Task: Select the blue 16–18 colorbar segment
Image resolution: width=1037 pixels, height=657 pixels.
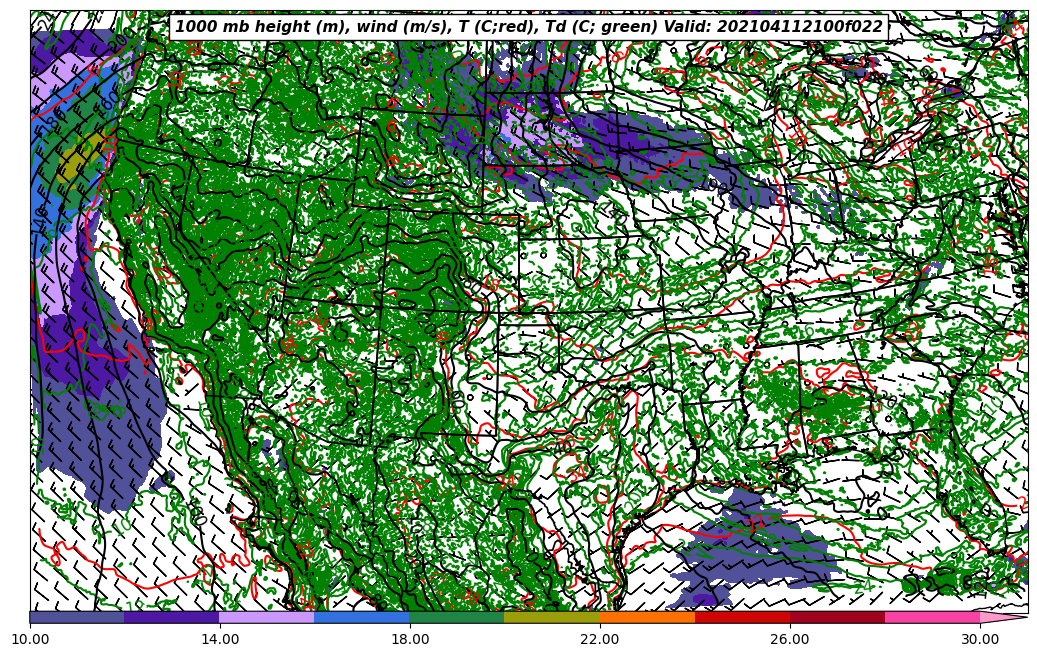Action: tap(362, 617)
